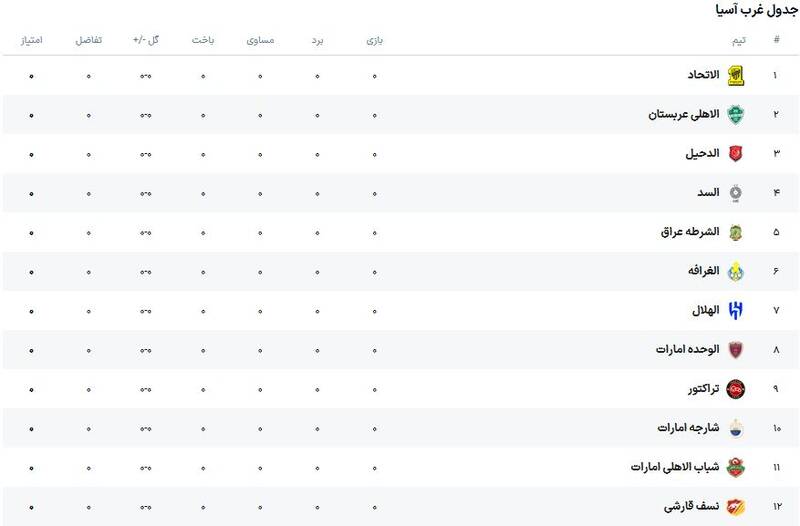Viewport: 800px width, 526px height.
Task: Click the Tractor club logo
Action: [735, 388]
